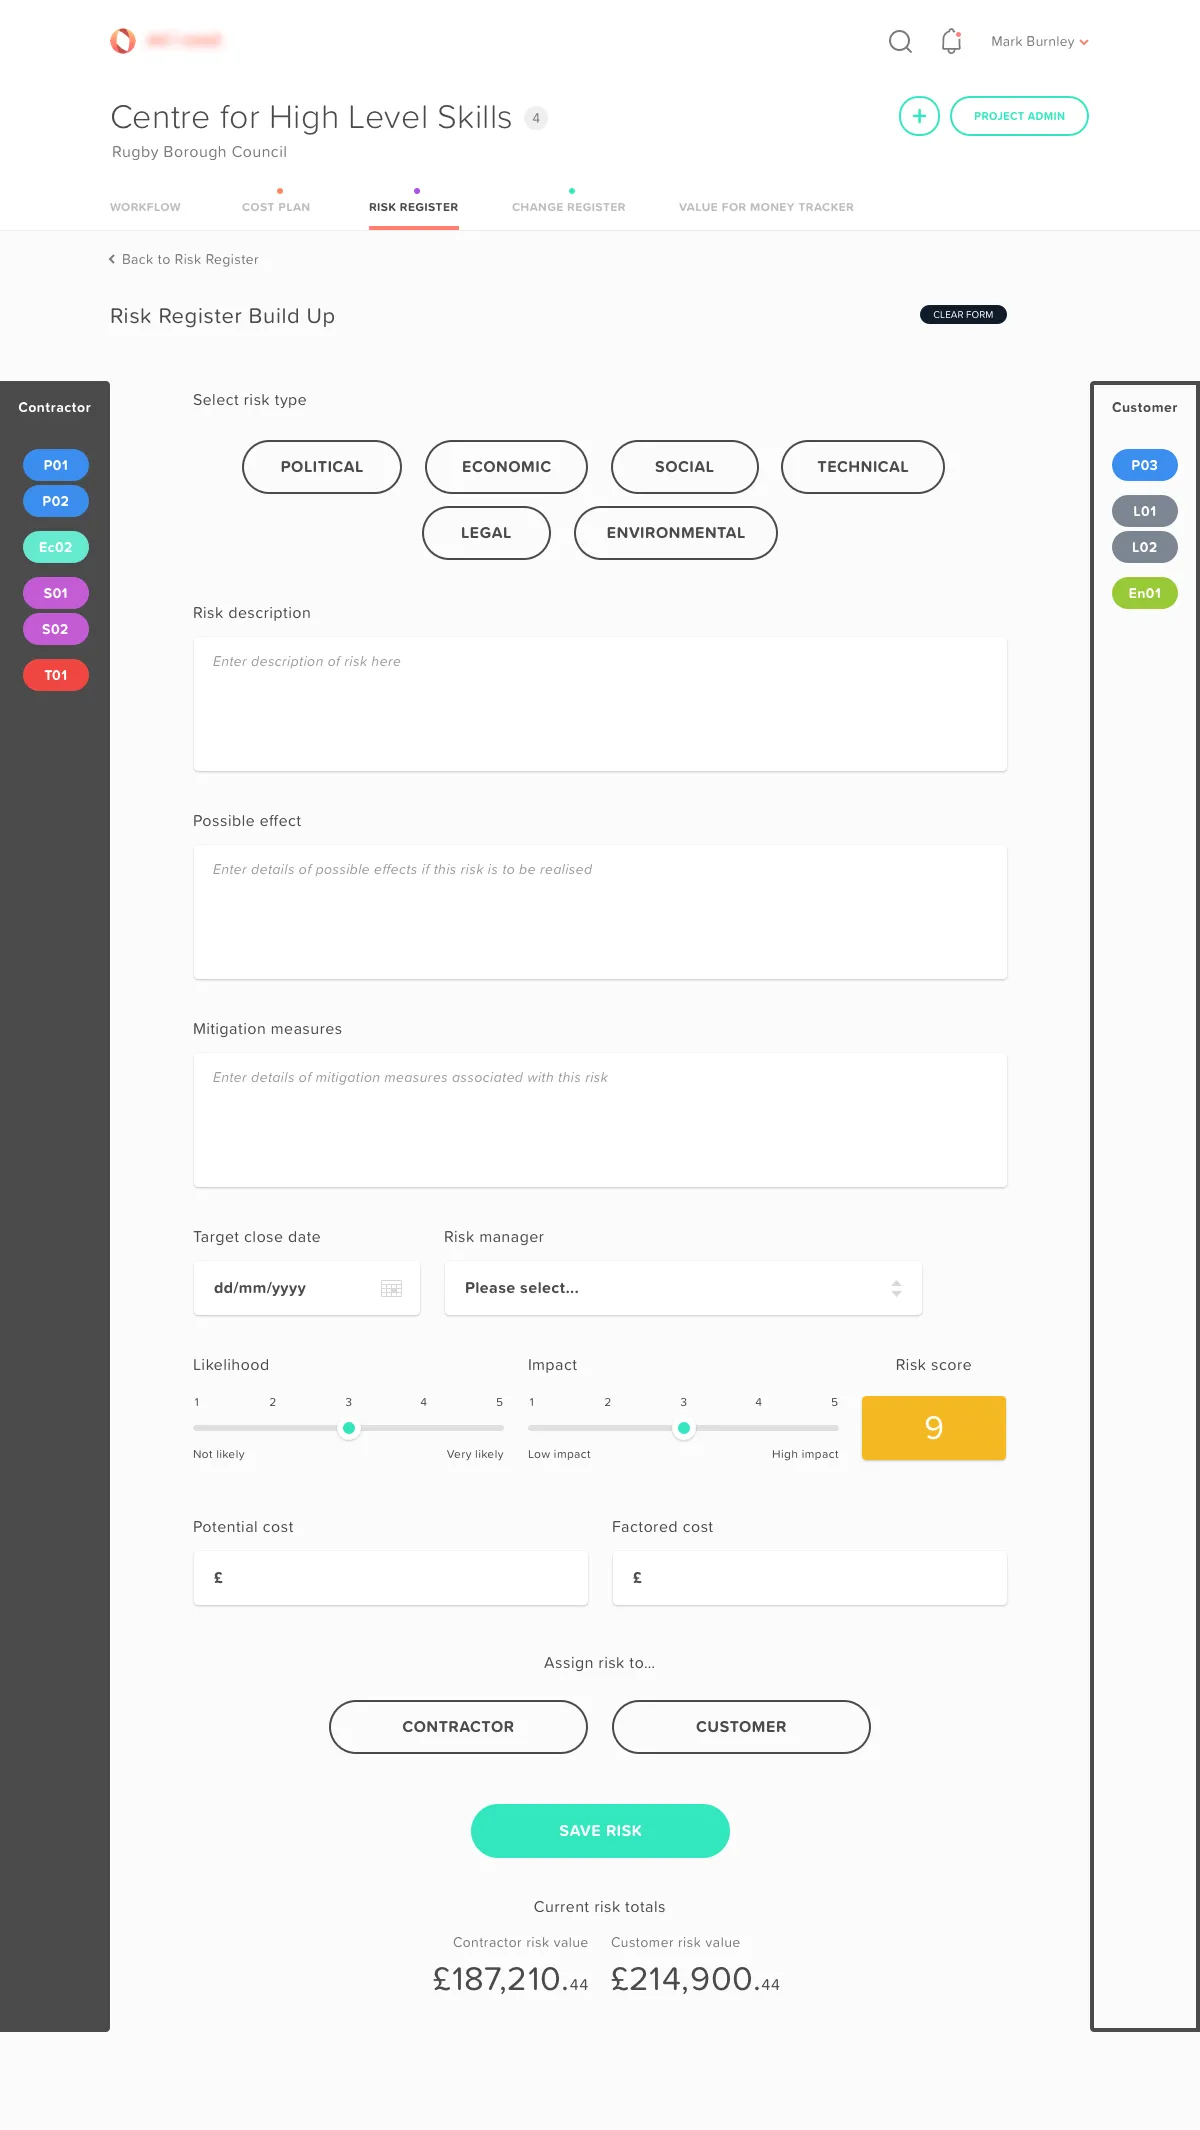
Task: Assign risk to Contractor
Action: [458, 1727]
